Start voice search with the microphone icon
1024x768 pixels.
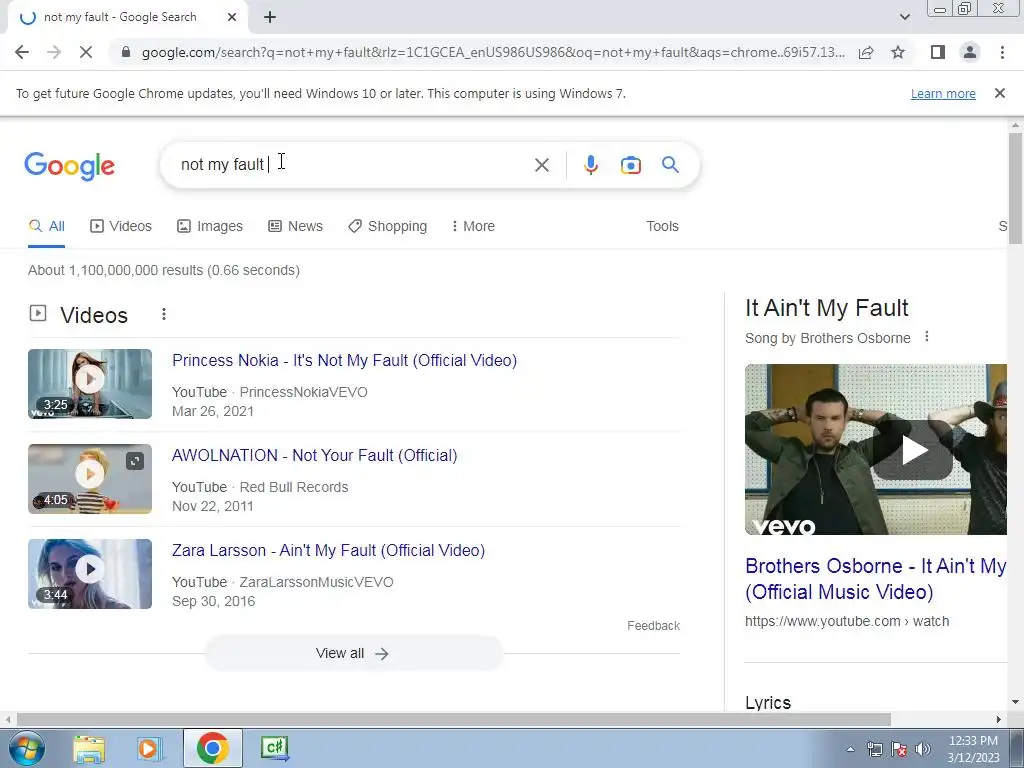click(590, 165)
